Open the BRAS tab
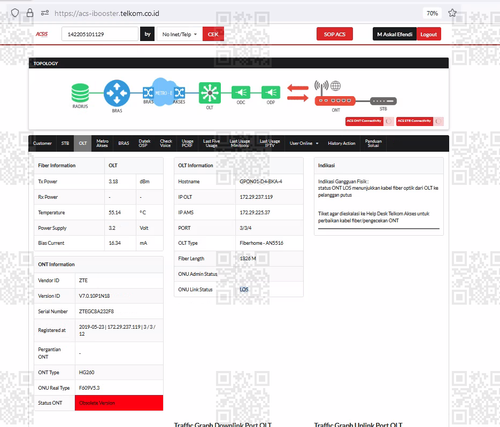 point(123,143)
